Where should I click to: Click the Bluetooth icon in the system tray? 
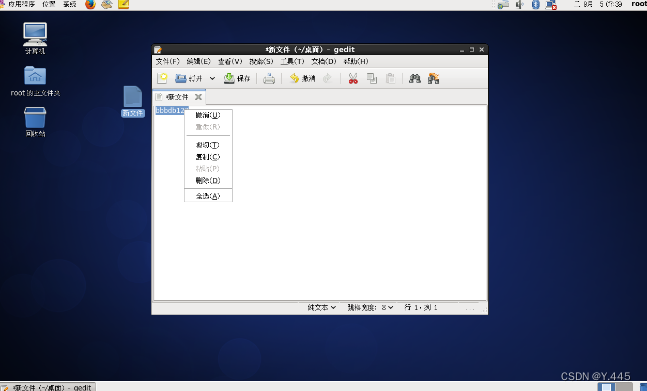tap(536, 5)
